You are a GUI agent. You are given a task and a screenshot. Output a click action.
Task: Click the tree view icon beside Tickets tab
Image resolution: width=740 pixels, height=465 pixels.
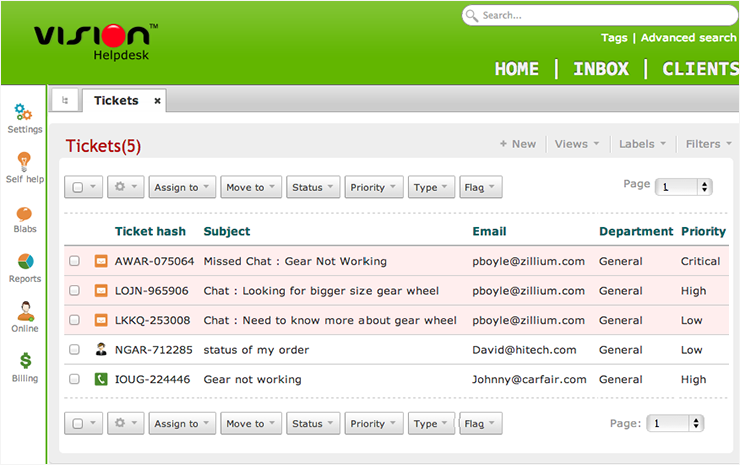[65, 100]
